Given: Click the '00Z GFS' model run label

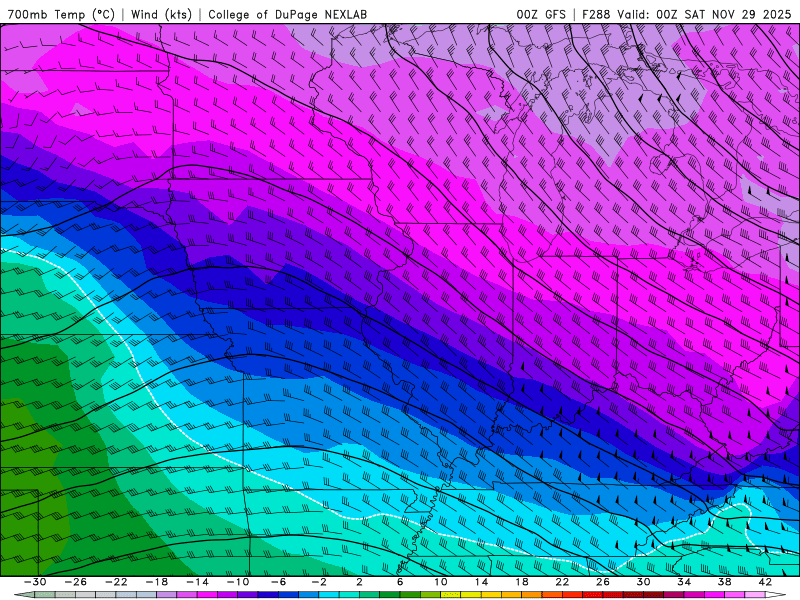Looking at the screenshot, I should point(541,14).
